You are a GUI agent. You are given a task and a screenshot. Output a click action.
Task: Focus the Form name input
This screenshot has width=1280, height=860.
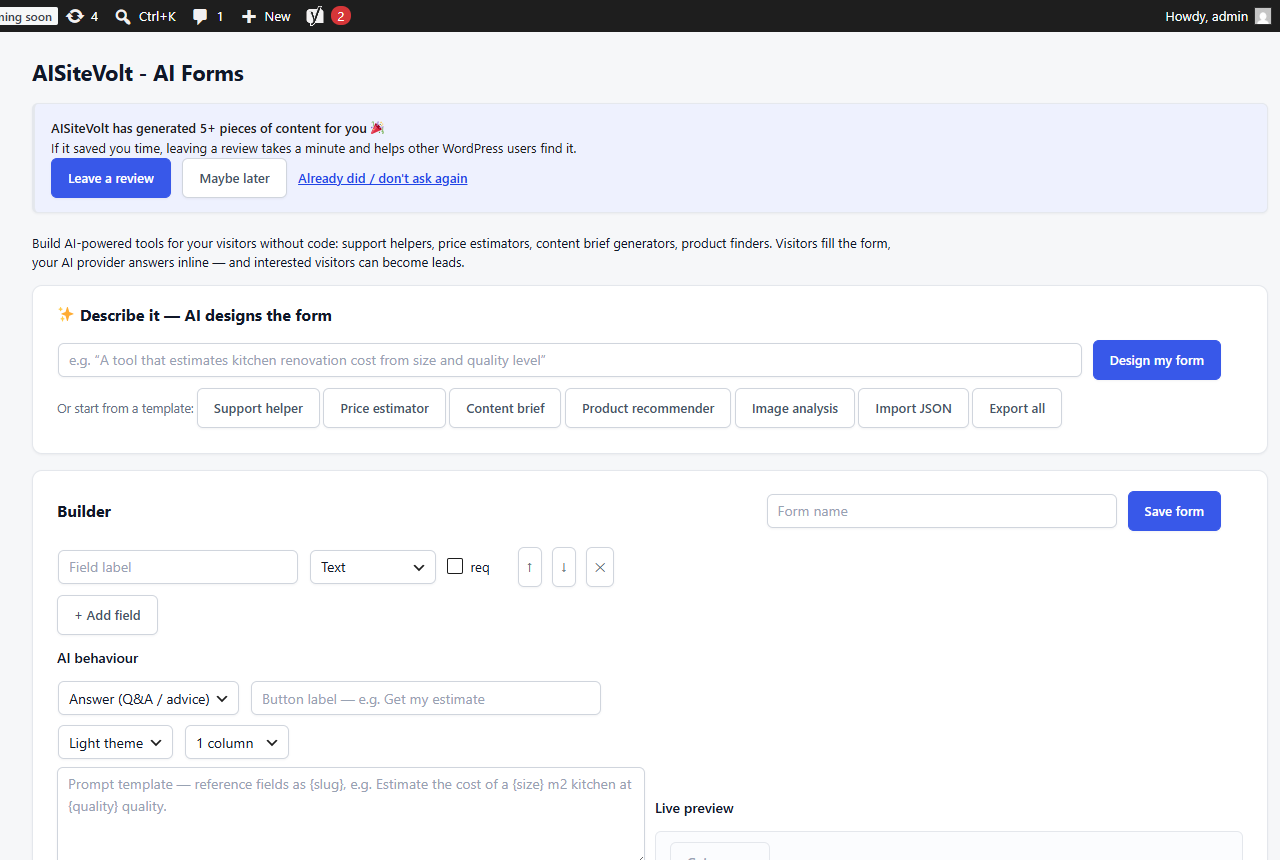942,511
